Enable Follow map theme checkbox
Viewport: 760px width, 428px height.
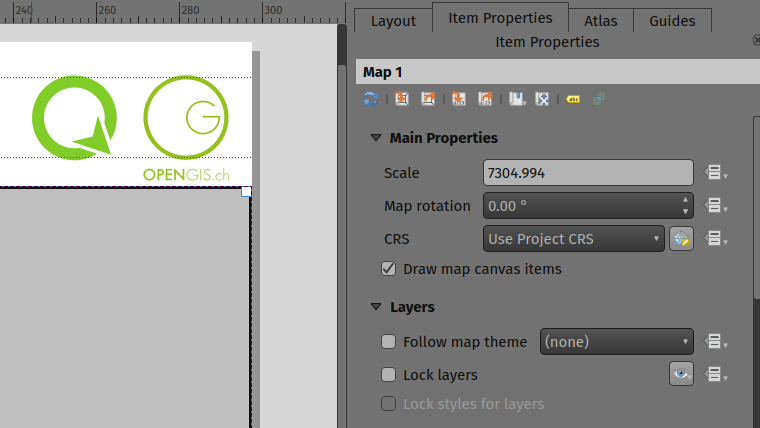point(388,342)
